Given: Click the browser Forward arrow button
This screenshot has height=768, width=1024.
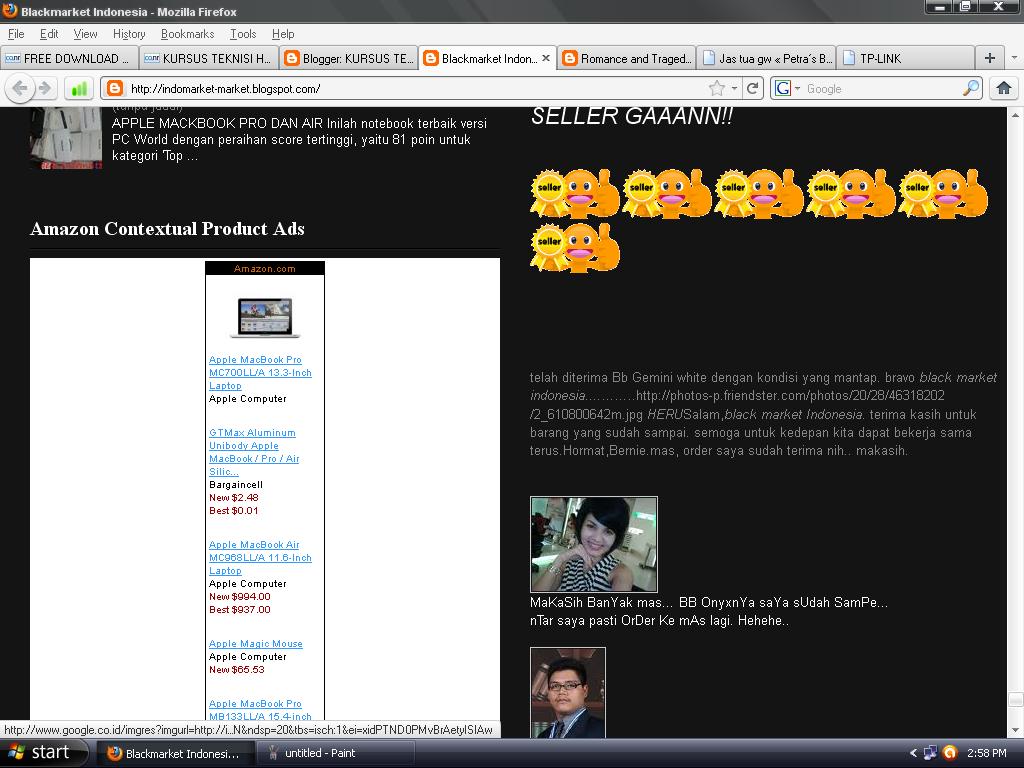Looking at the screenshot, I should 45,88.
